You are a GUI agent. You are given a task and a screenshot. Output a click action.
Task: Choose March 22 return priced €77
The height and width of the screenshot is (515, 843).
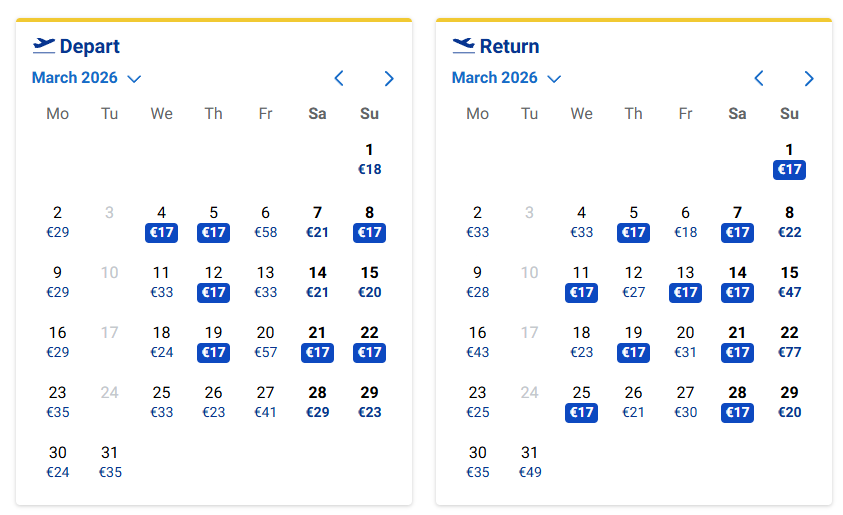coord(790,343)
